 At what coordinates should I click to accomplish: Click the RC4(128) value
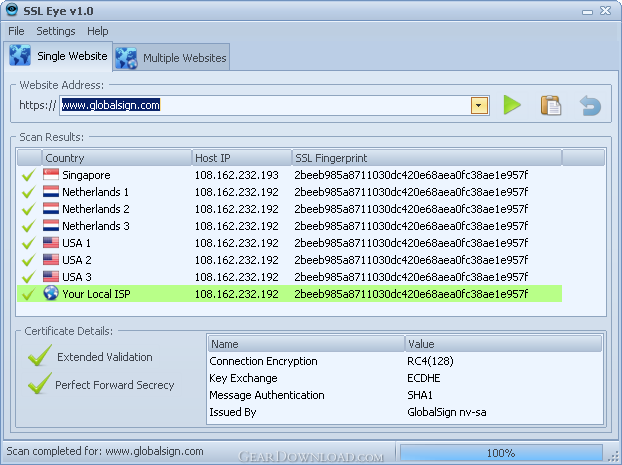pyautogui.click(x=430, y=361)
